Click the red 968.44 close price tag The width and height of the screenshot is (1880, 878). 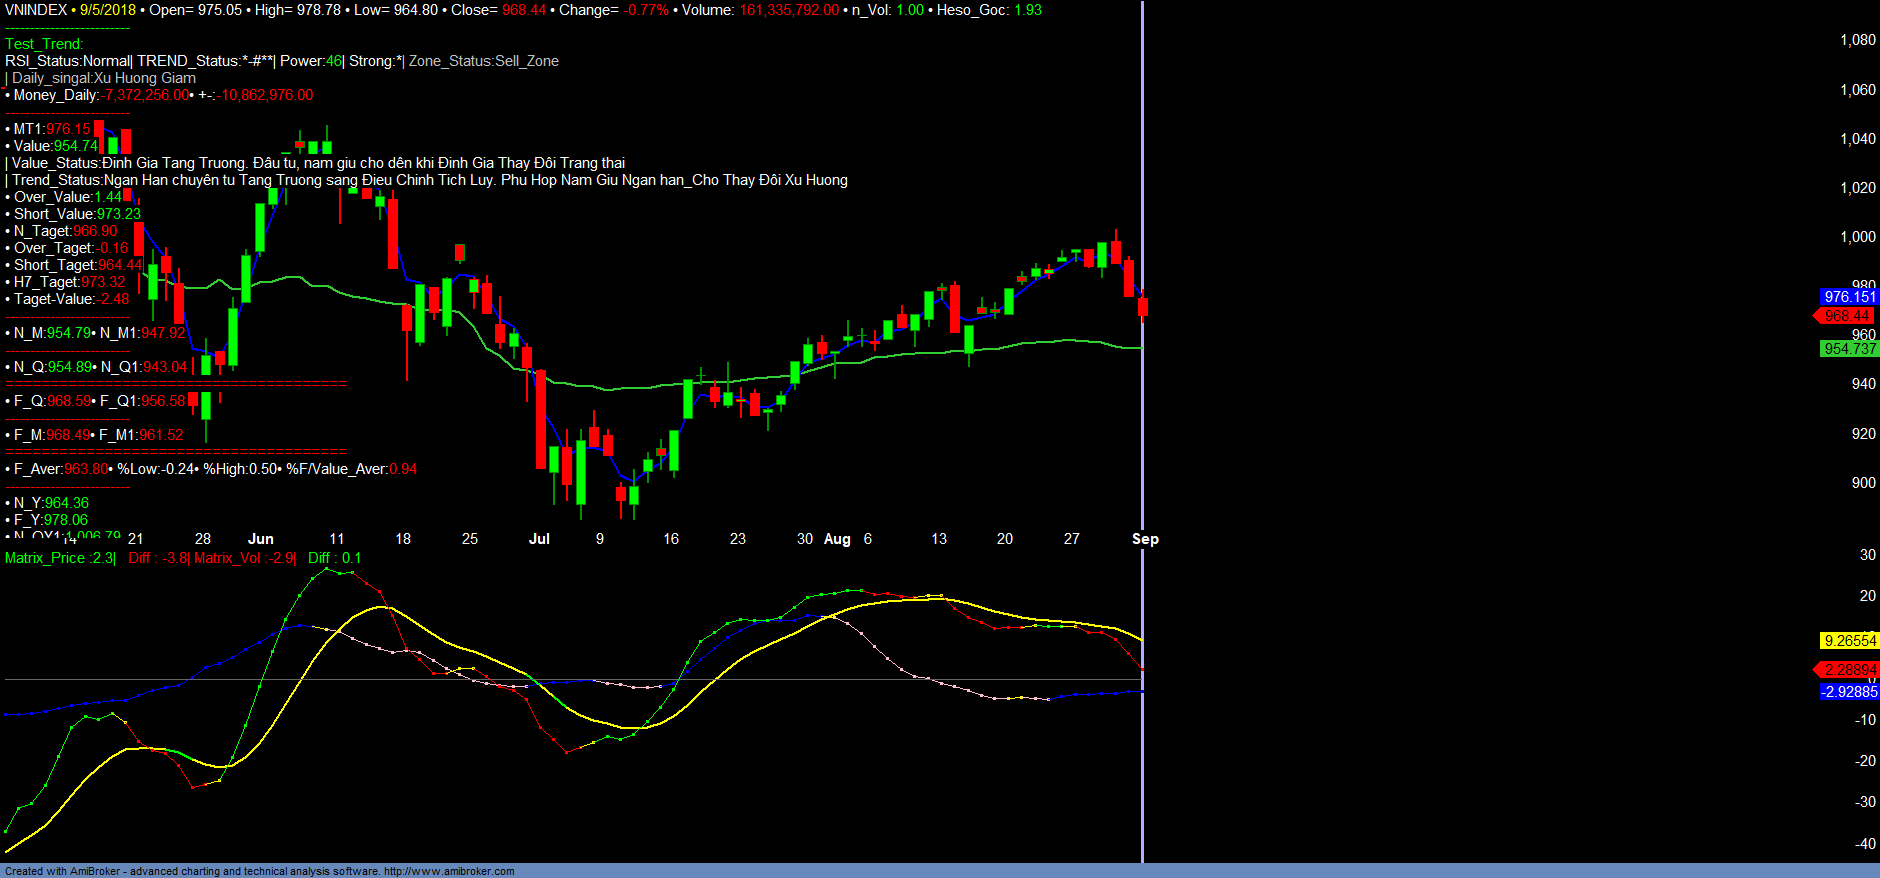click(x=1846, y=316)
